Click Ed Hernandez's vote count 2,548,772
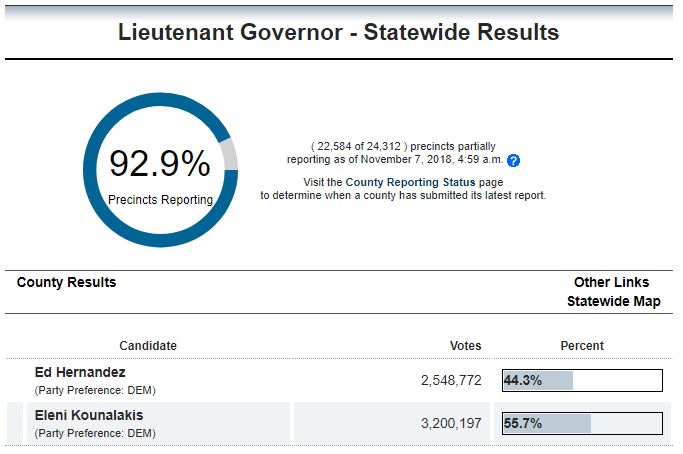Screen dimensions: 683x454 point(451,380)
